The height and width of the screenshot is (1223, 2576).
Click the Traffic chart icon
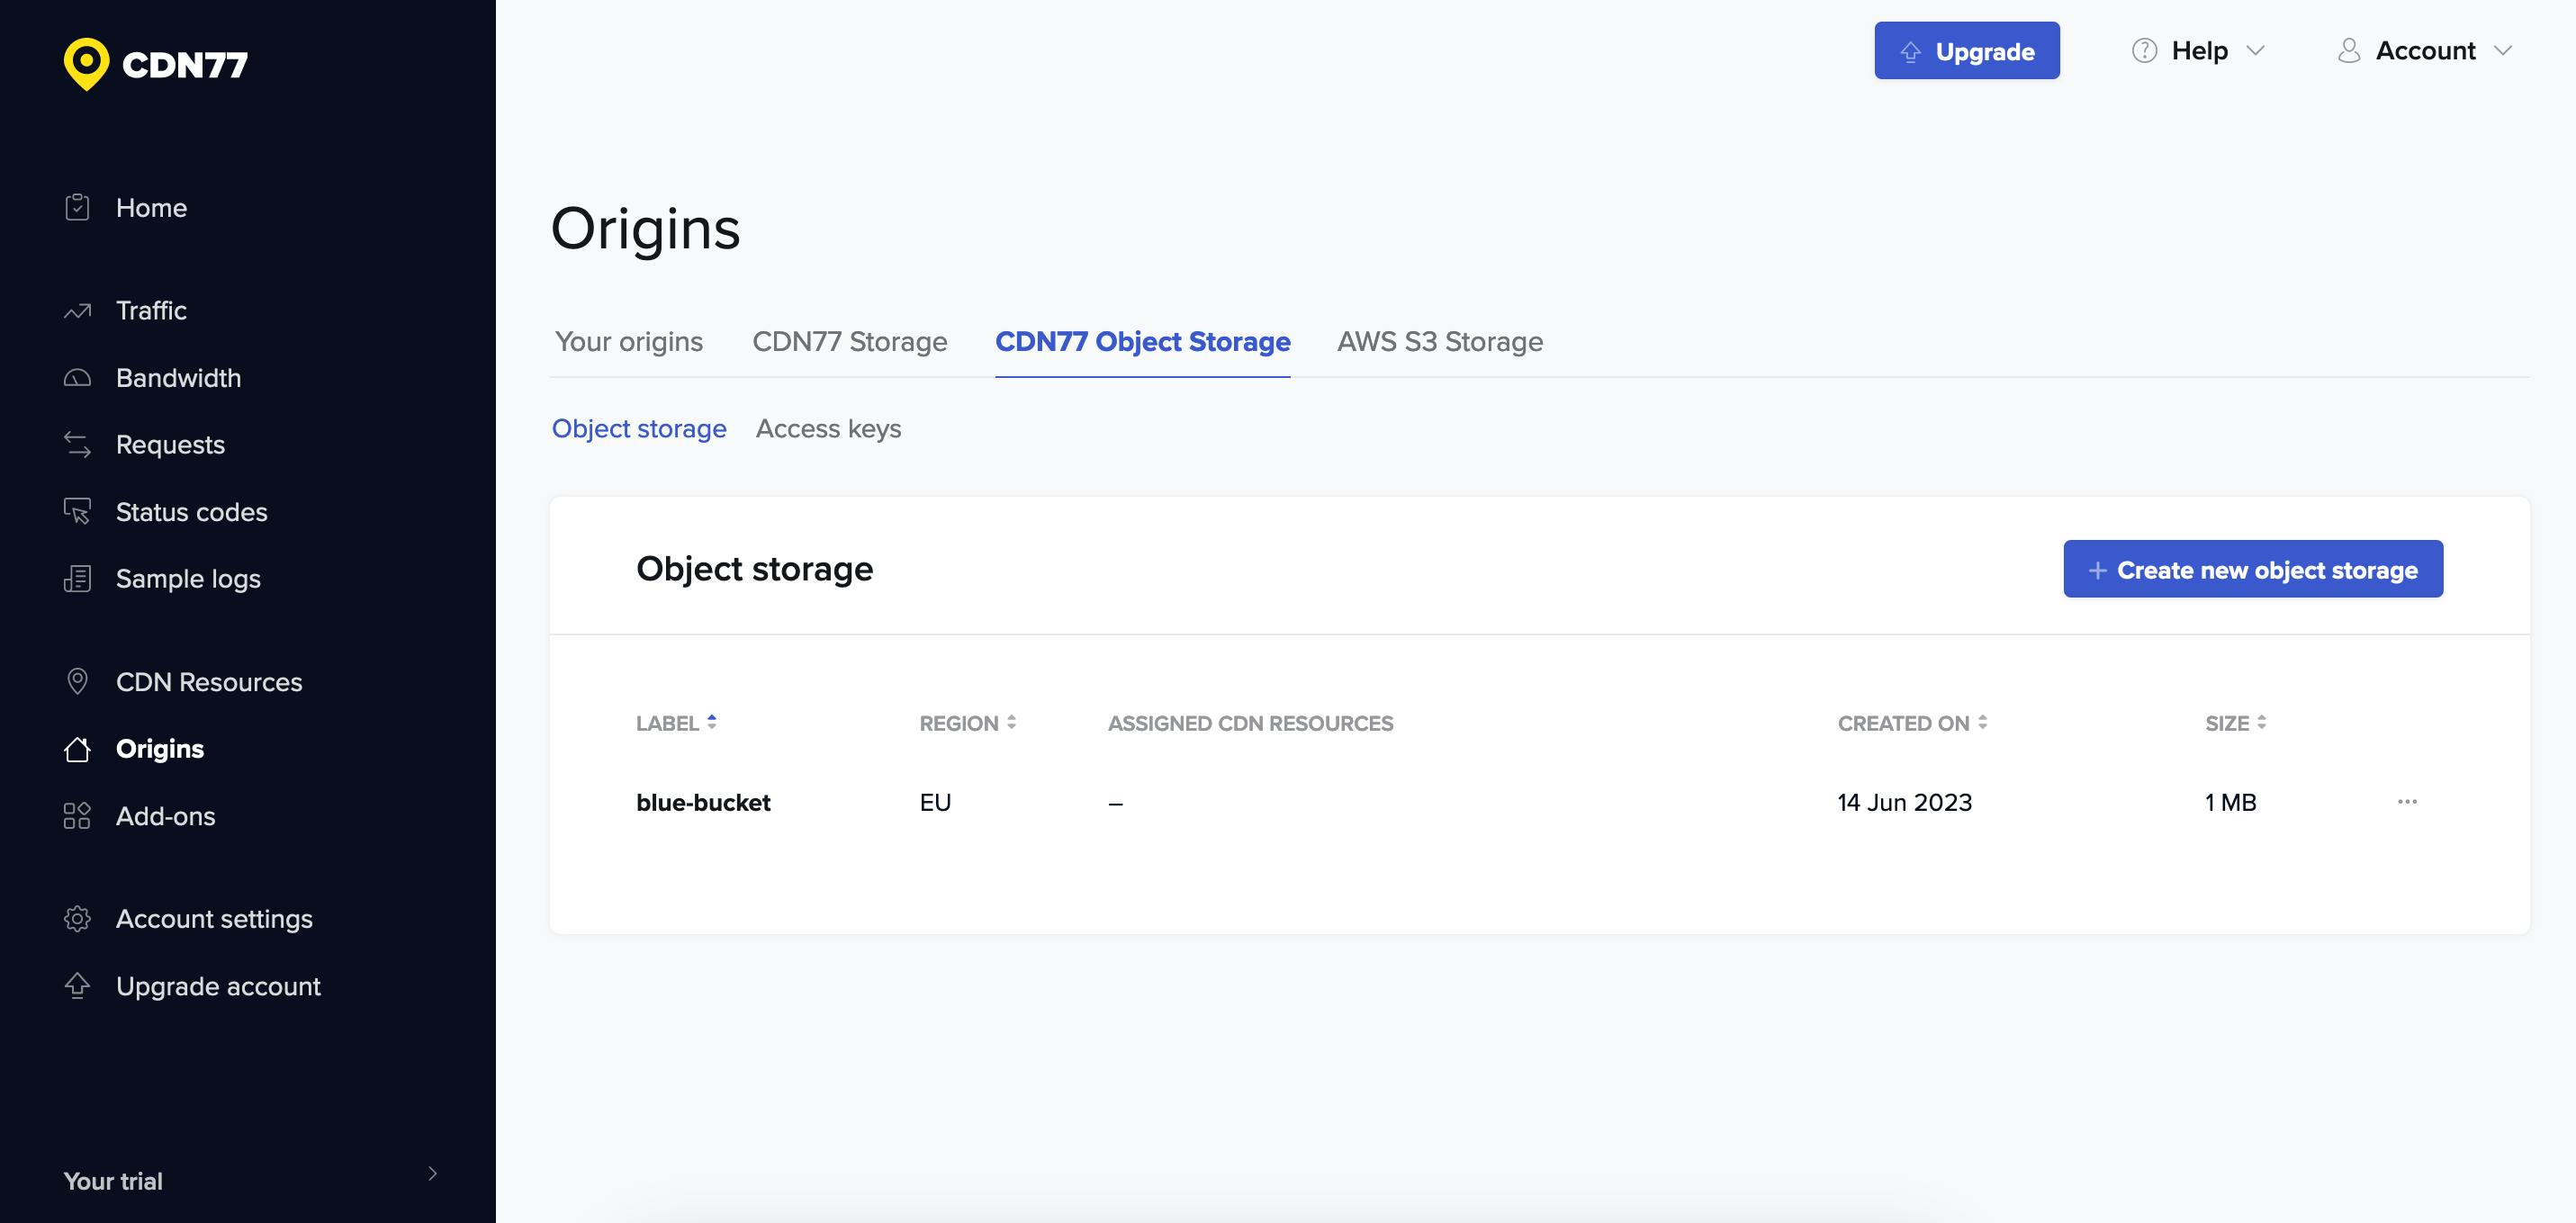coord(77,311)
